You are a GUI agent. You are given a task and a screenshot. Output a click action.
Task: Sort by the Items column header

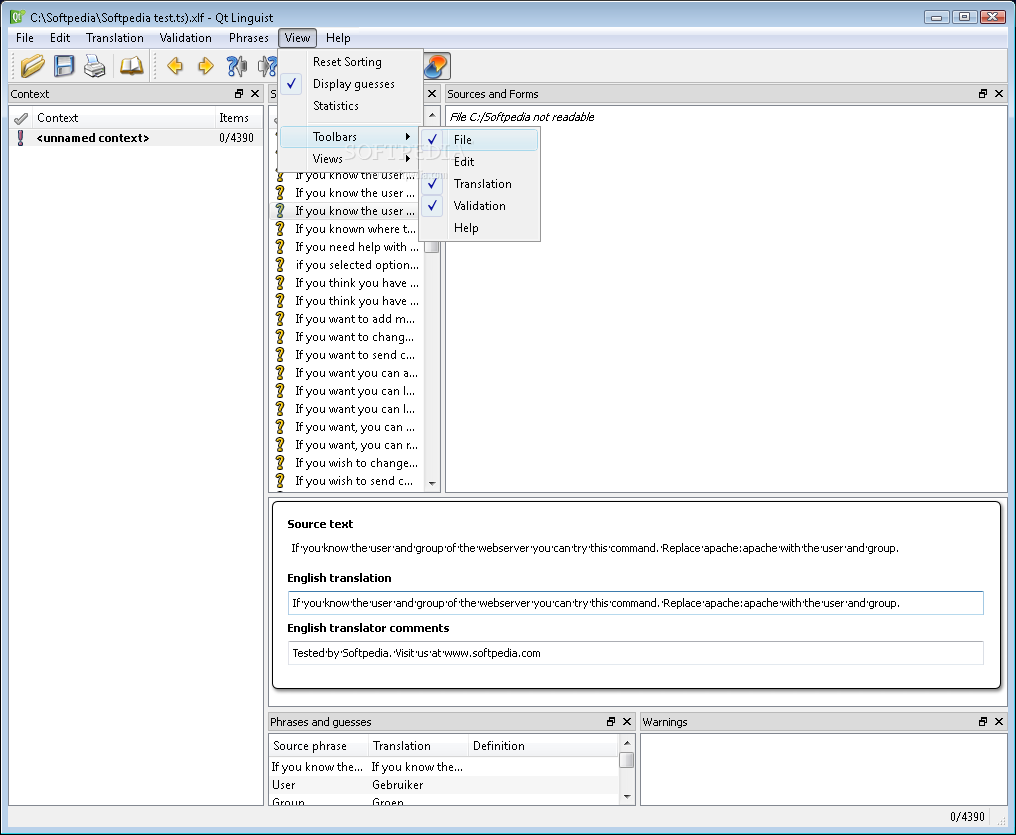238,118
